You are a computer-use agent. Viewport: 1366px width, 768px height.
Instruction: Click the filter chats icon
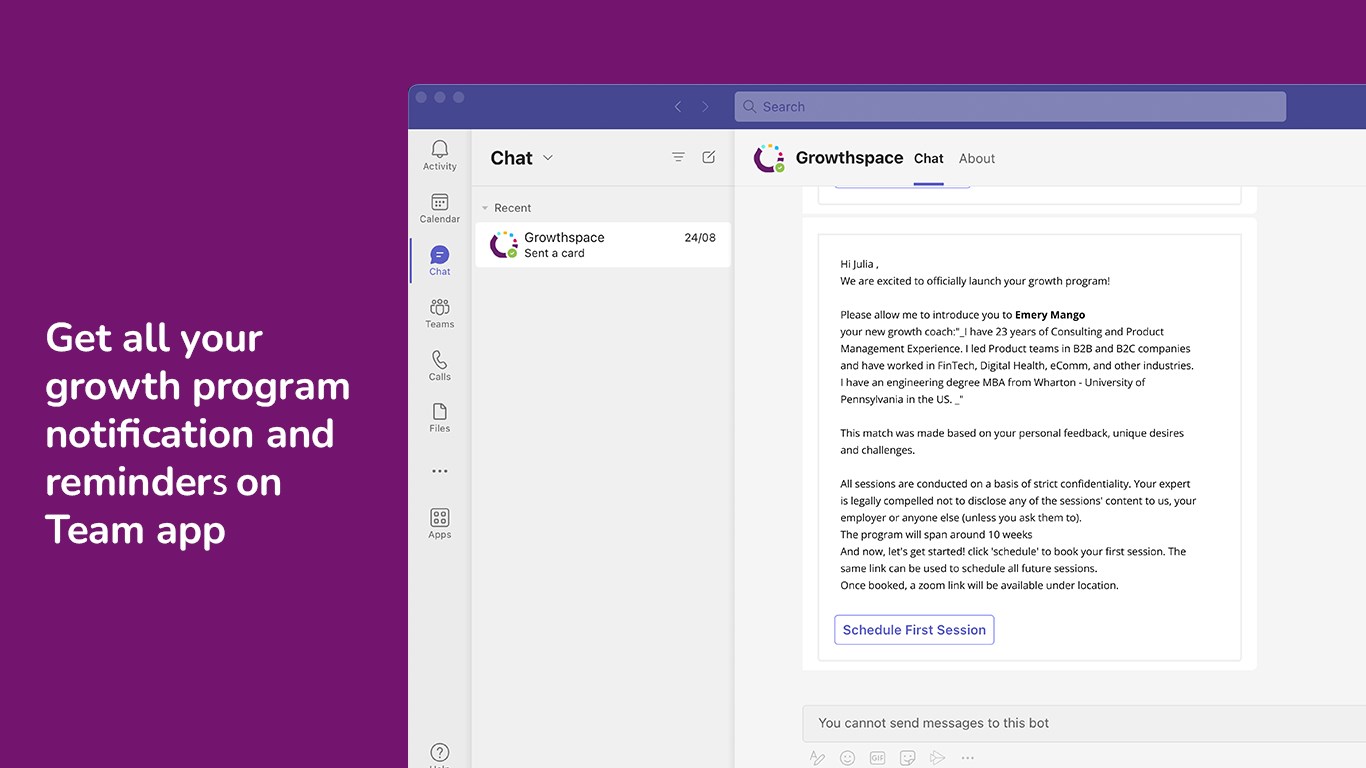click(678, 157)
